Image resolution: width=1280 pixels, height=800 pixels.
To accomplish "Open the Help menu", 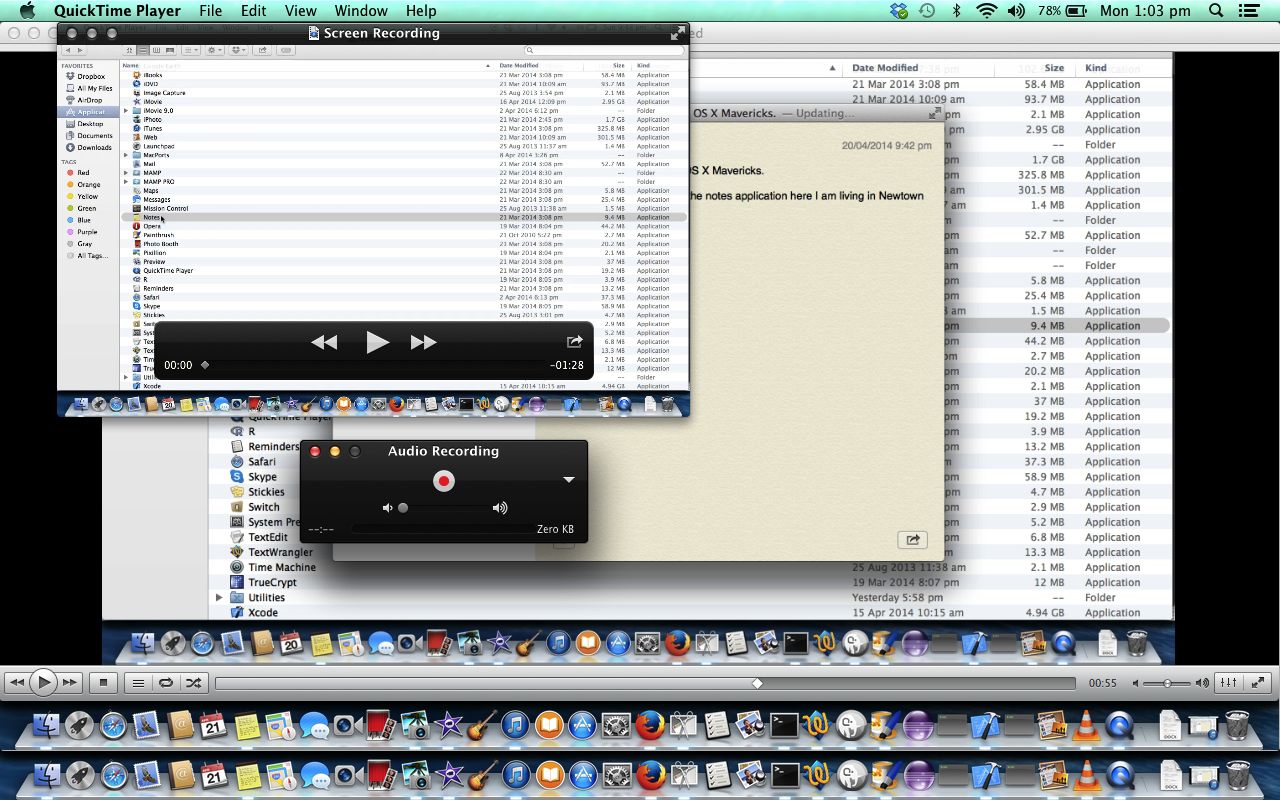I will pos(420,11).
